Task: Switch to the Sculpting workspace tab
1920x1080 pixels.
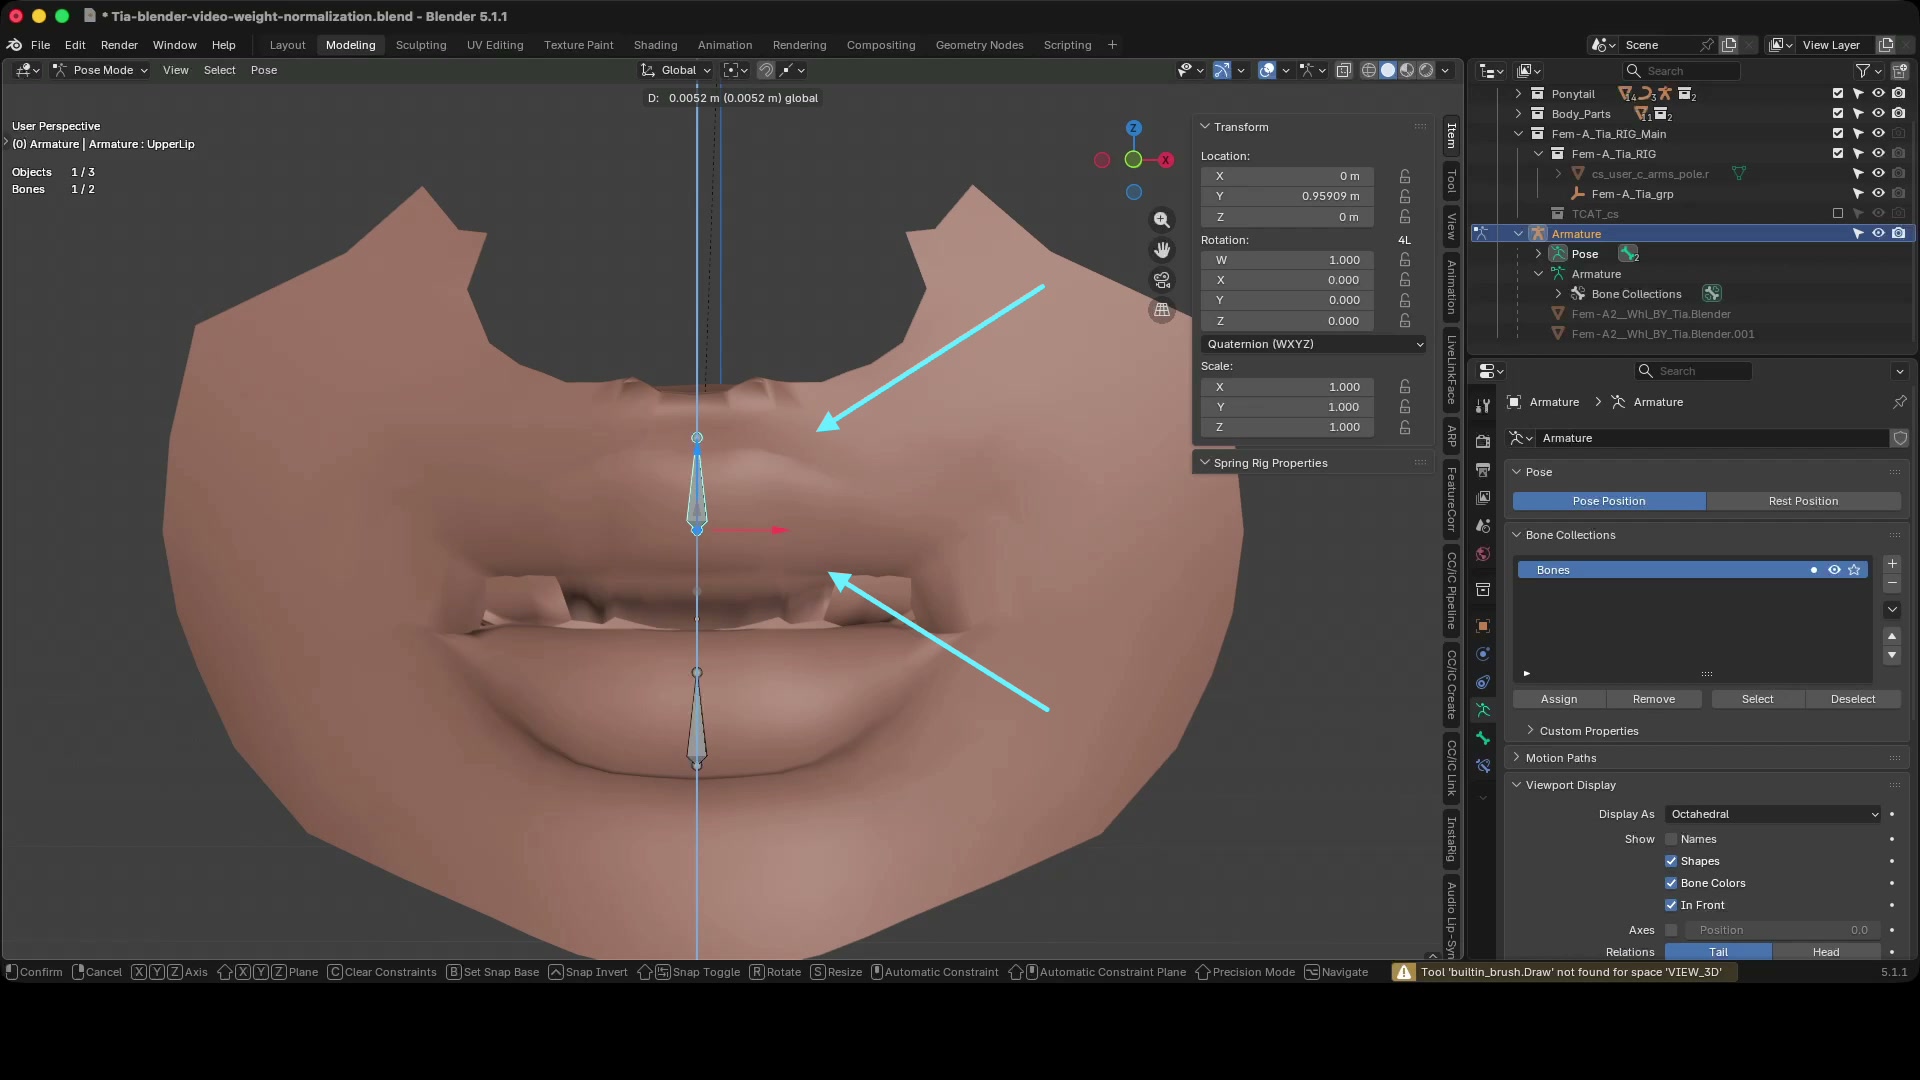Action: click(x=421, y=45)
